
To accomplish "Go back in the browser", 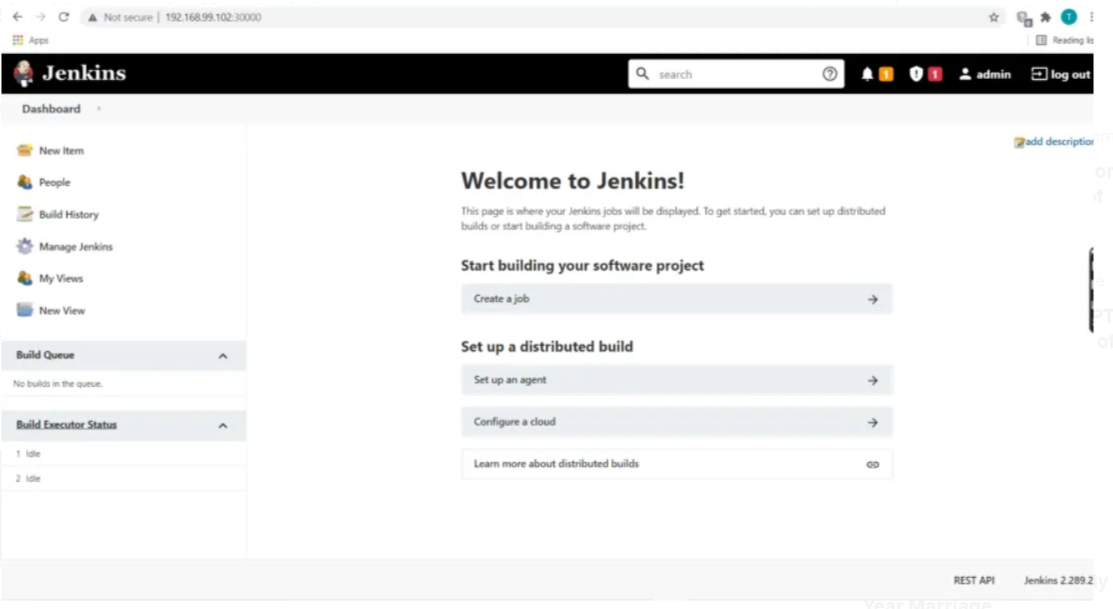I will coord(17,17).
